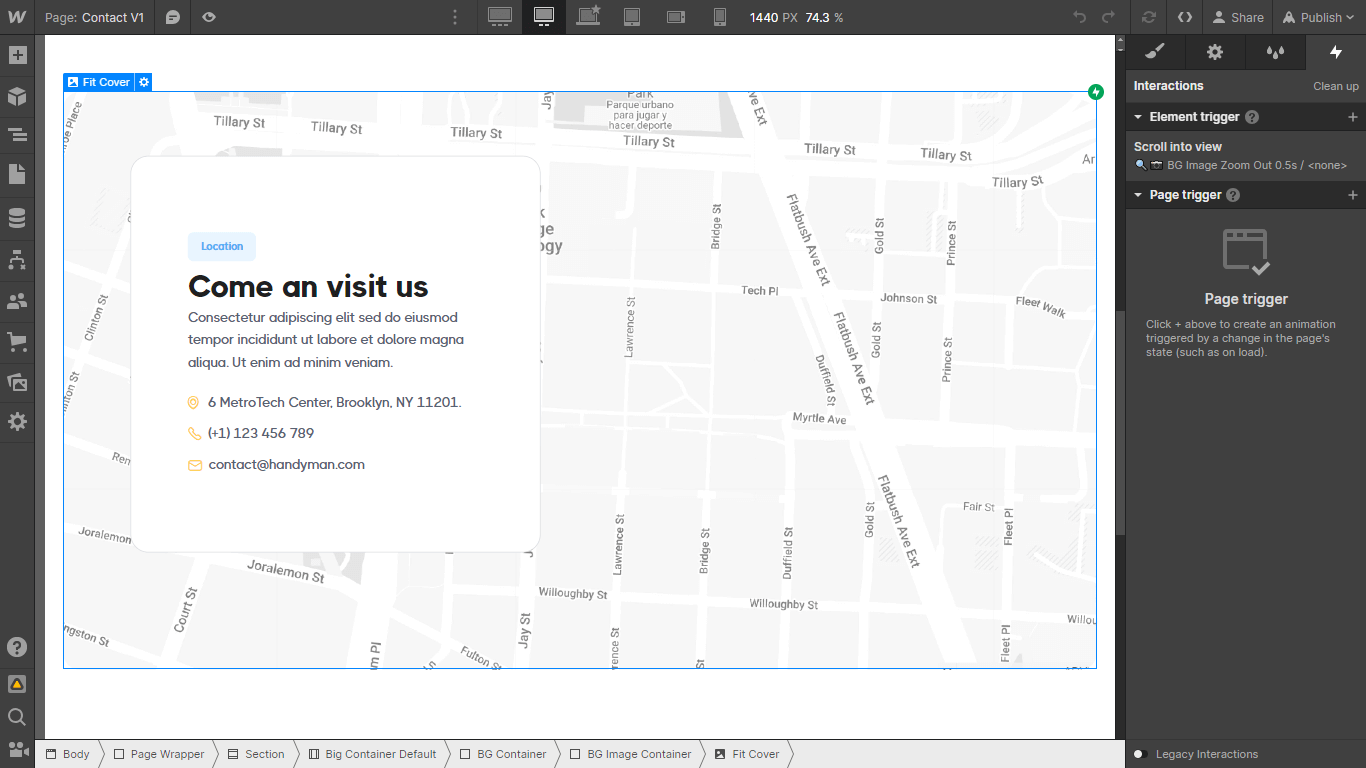Screen dimensions: 1366x768
Task: Open the Audit panel
Action: 17,684
